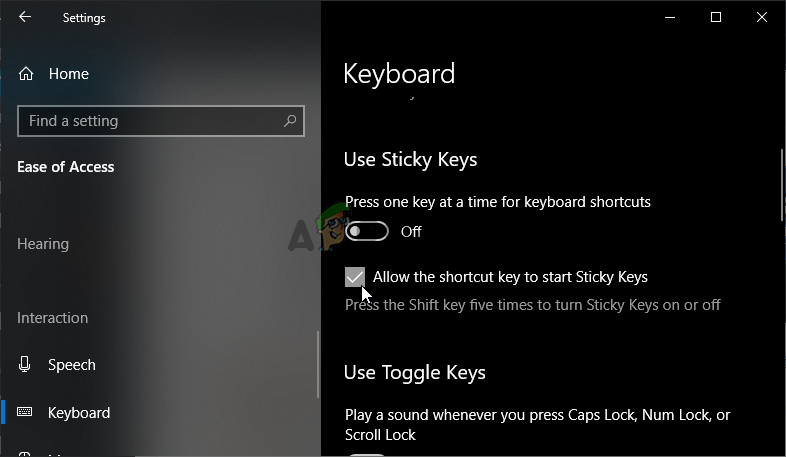Click the Speech microphone icon

point(26,365)
